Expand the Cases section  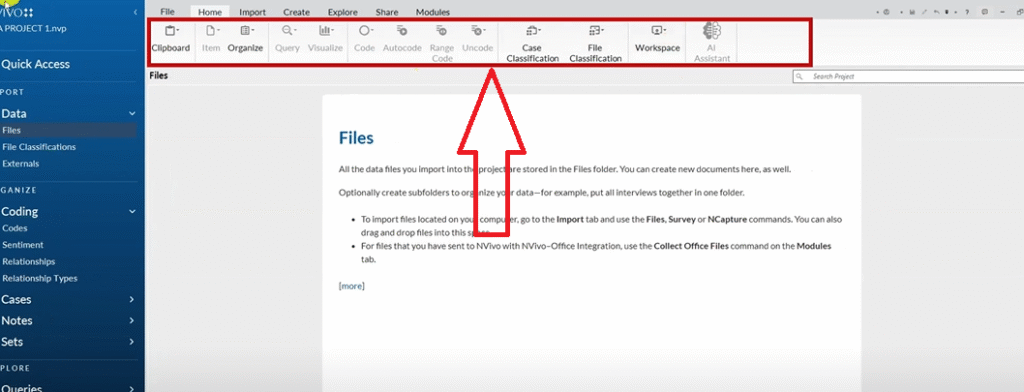(132, 300)
